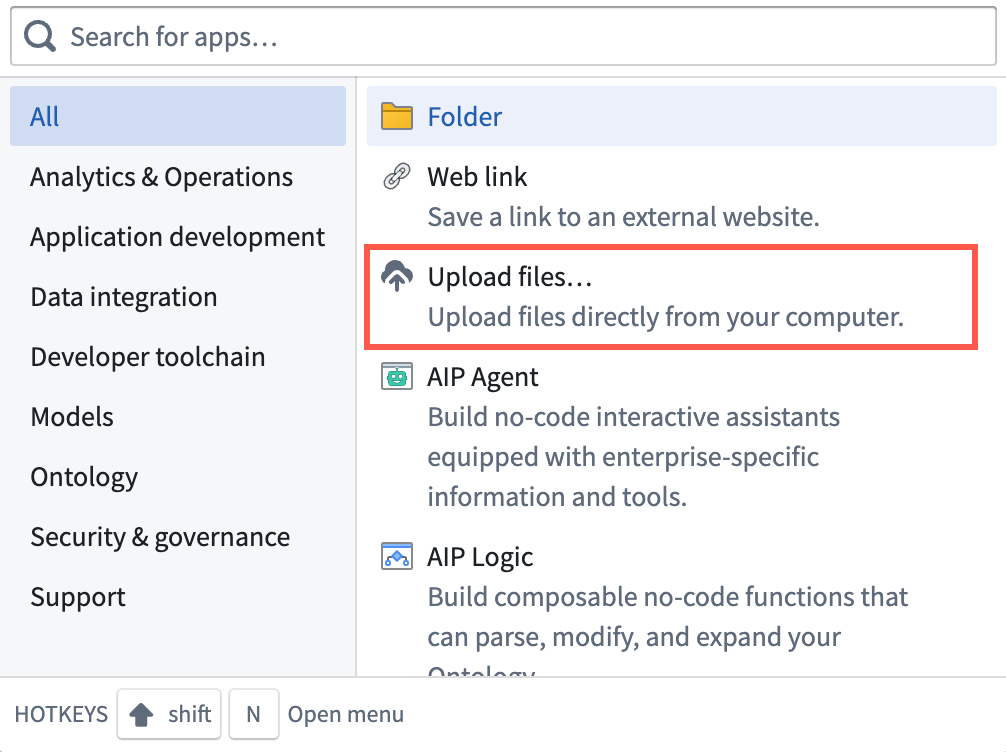The image size is (1006, 752).
Task: Click the Upload files cloud icon
Action: click(396, 276)
